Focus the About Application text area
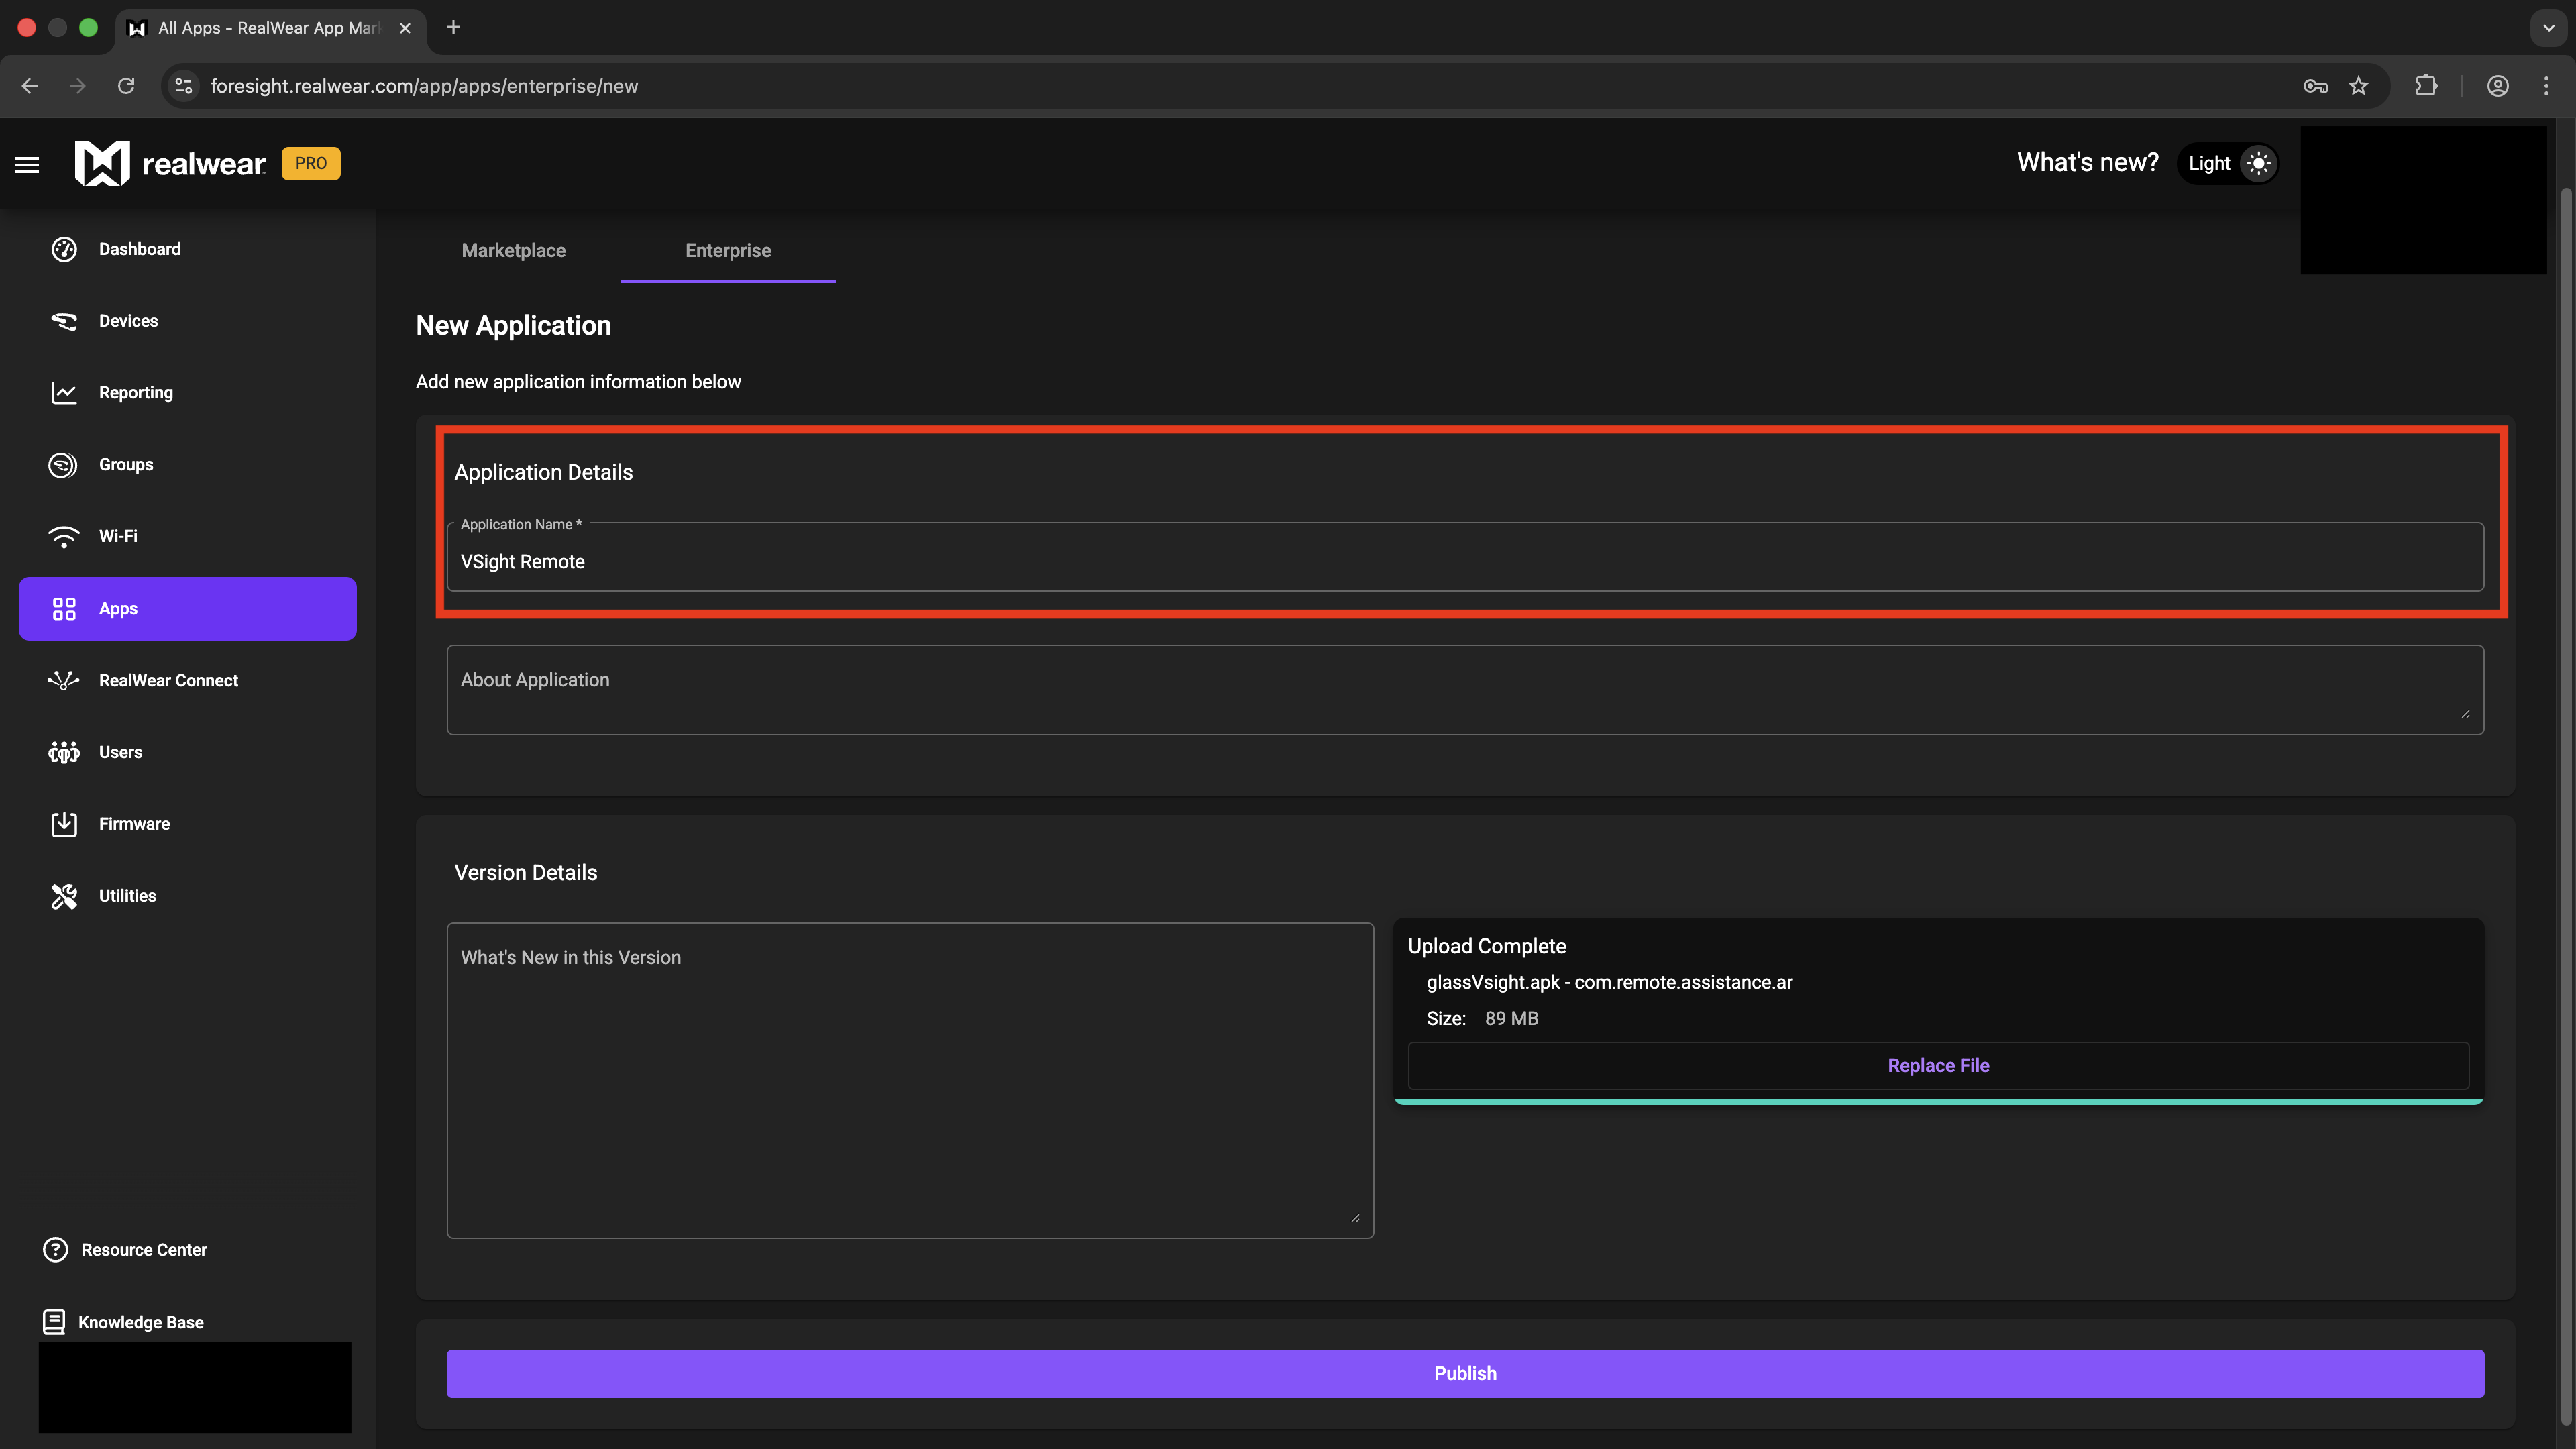 (x=1465, y=690)
